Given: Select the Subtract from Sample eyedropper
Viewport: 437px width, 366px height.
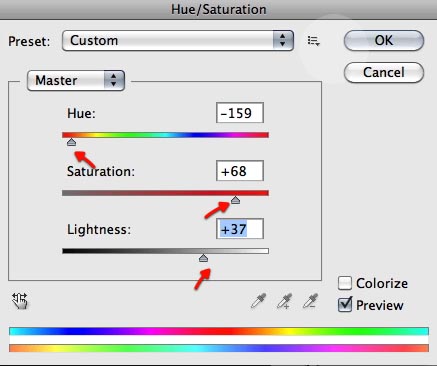Looking at the screenshot, I should click(310, 301).
